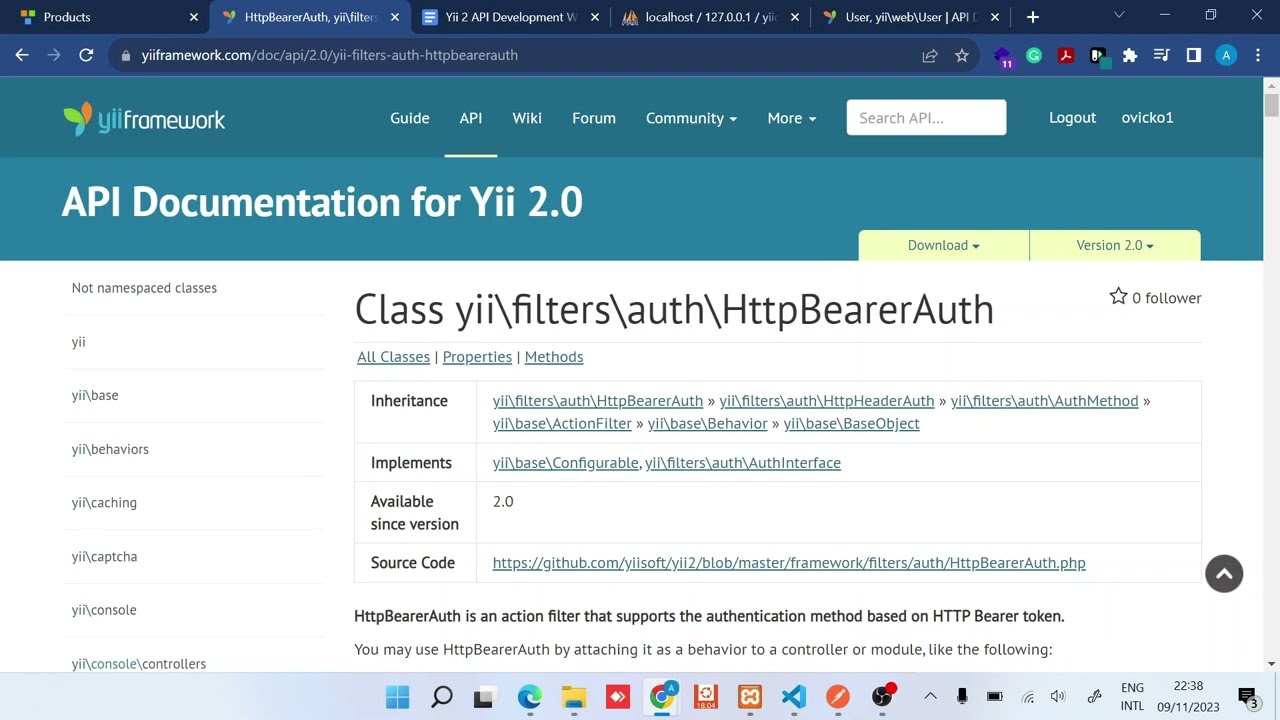Click the Yii Framework logo
This screenshot has height=720, width=1280.
pos(144,119)
